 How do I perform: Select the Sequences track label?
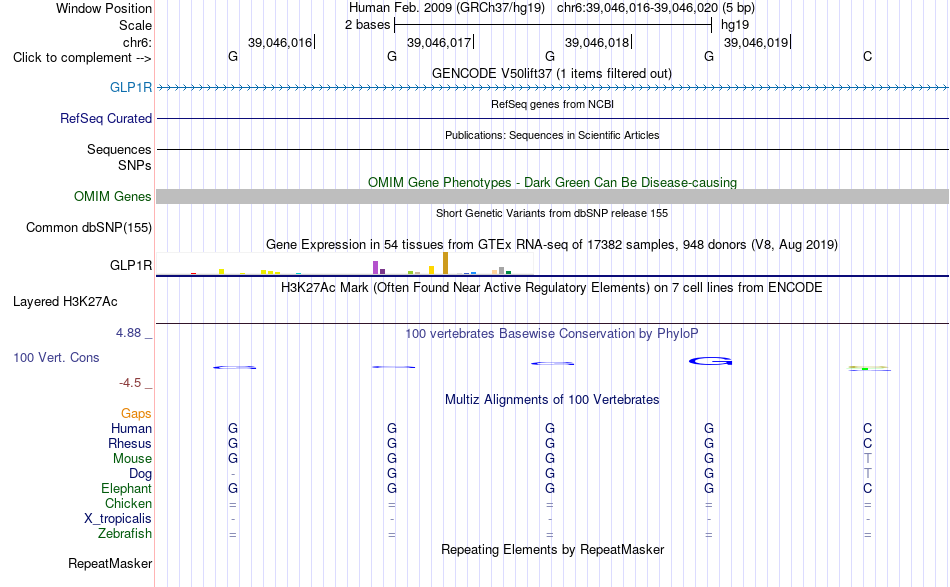click(x=119, y=150)
